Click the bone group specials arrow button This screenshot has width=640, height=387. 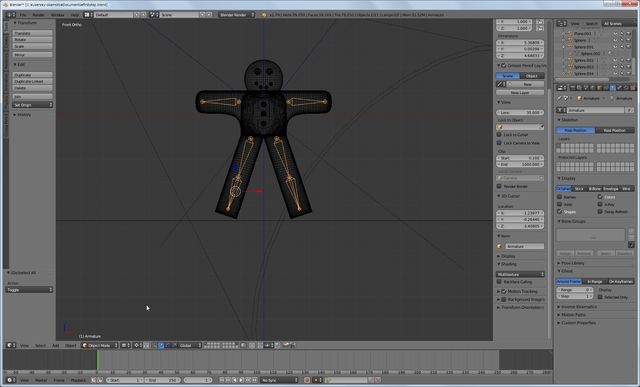pos(631,245)
